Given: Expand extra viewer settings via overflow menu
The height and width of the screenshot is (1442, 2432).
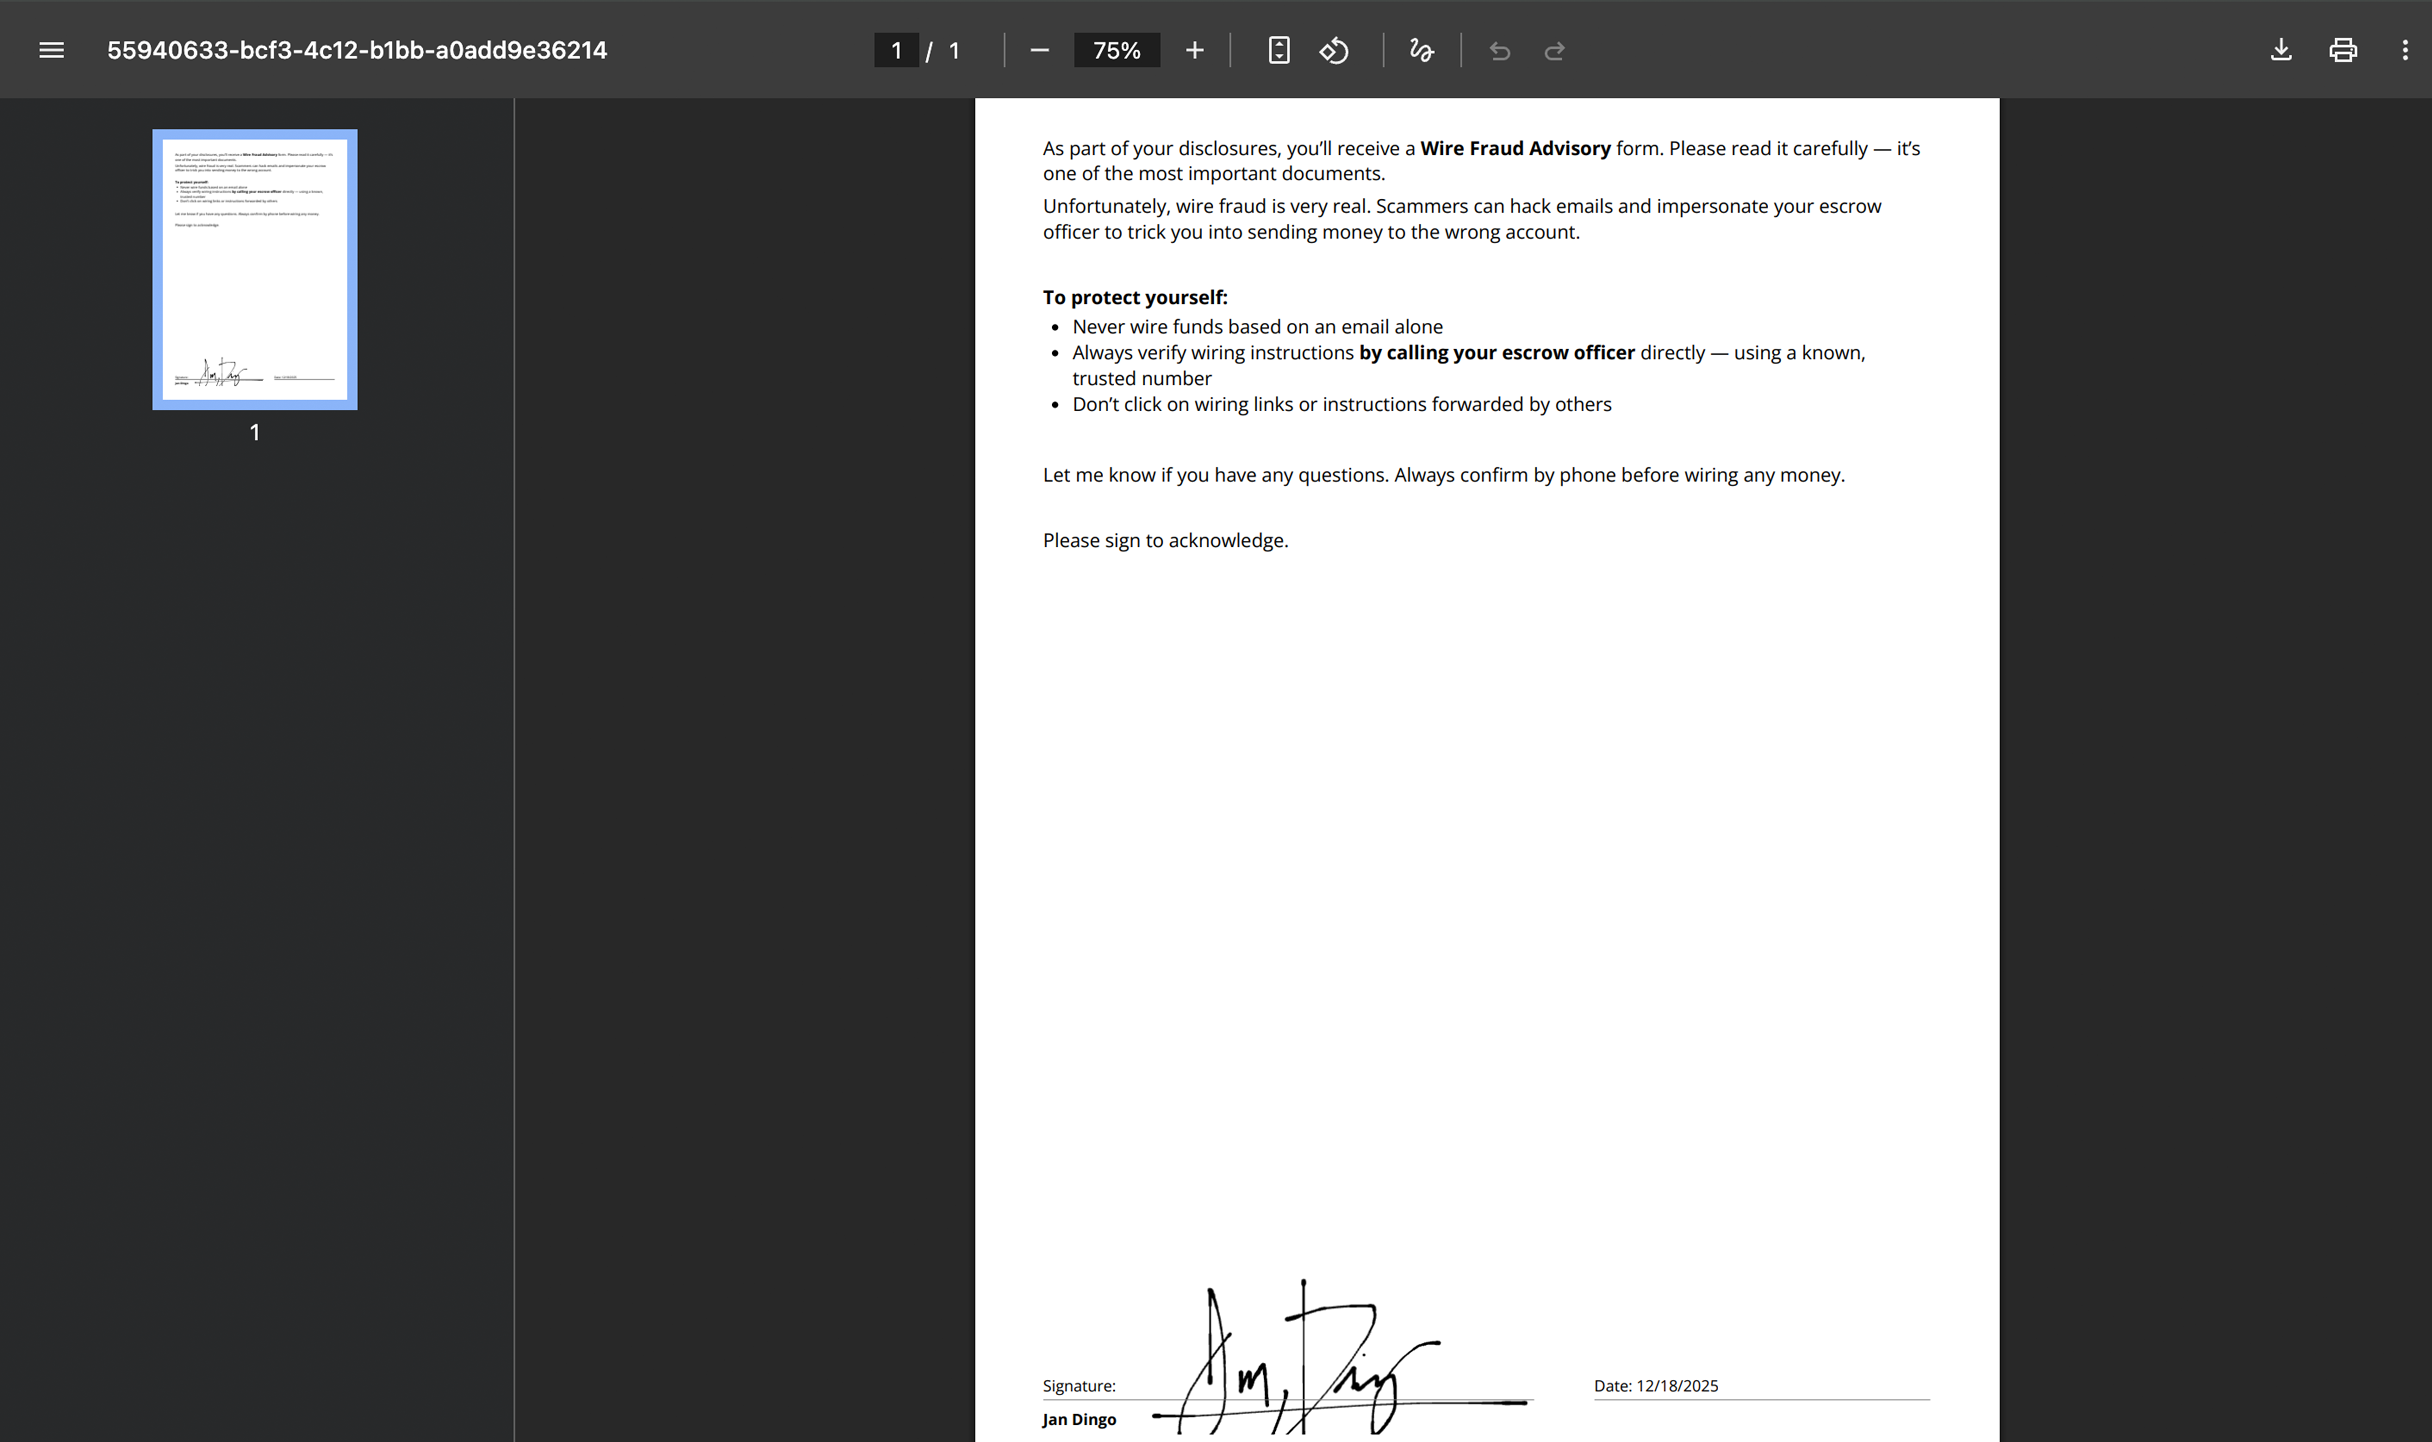Looking at the screenshot, I should tap(2404, 49).
